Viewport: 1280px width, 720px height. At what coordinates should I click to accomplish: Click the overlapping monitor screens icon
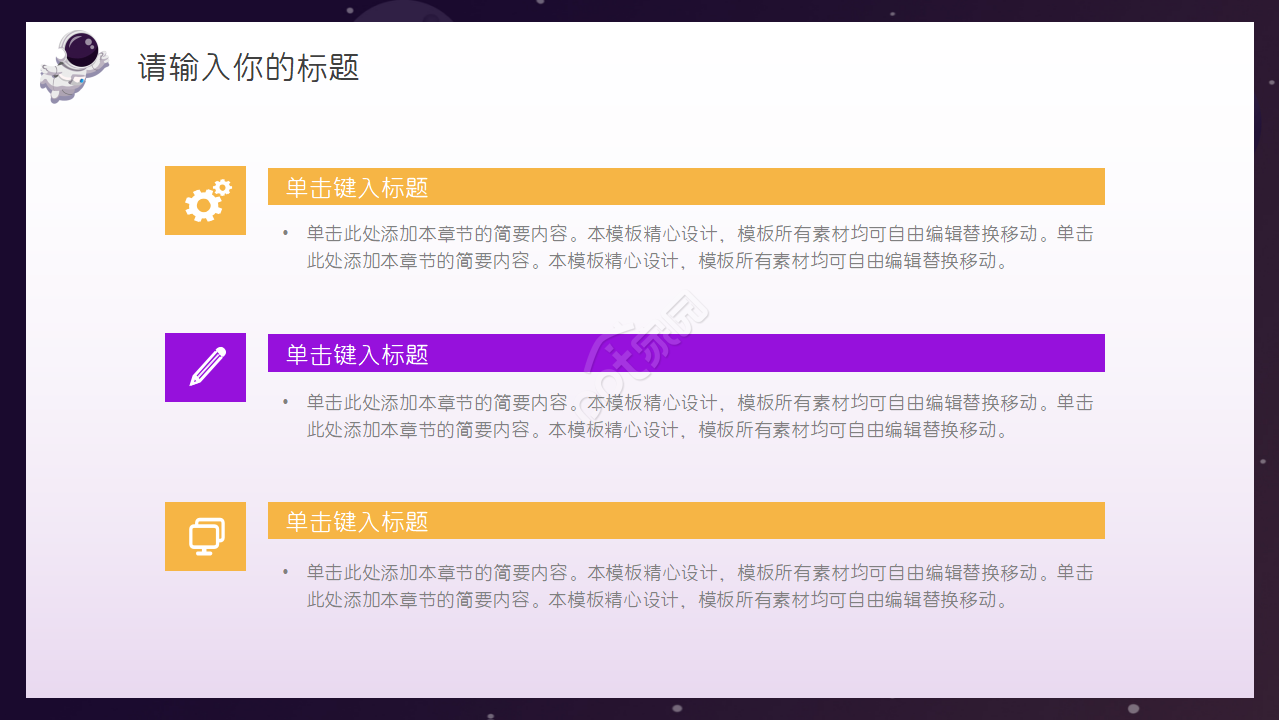[x=206, y=537]
